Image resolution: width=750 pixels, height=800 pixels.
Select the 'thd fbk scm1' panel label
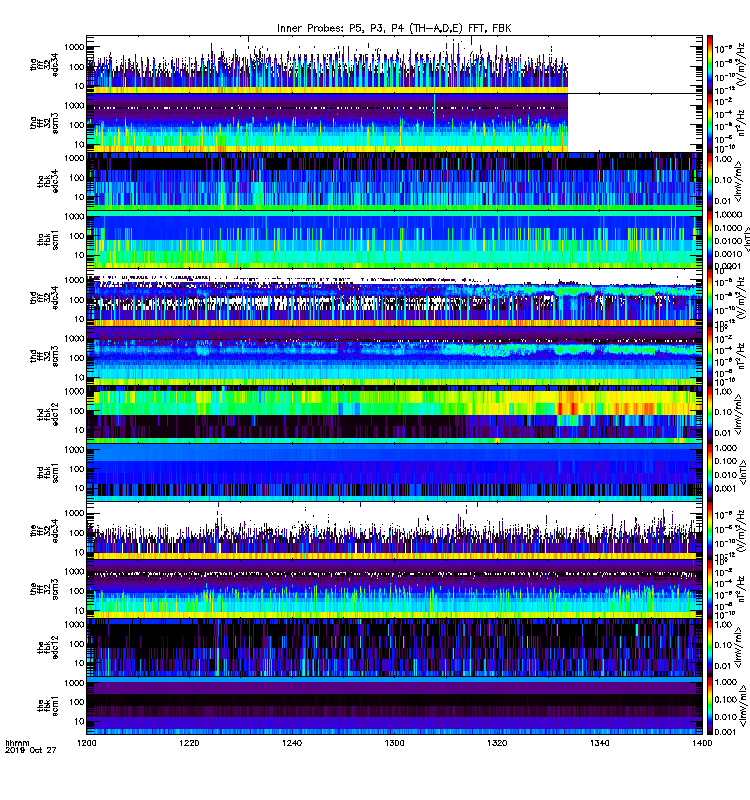(x=47, y=472)
